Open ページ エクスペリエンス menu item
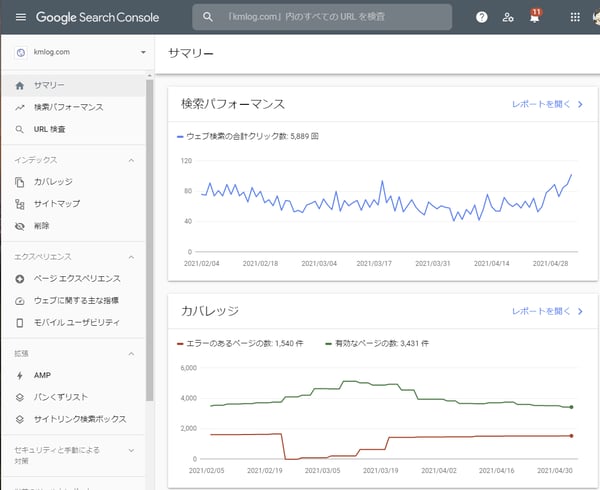The image size is (600, 490). tap(73, 279)
